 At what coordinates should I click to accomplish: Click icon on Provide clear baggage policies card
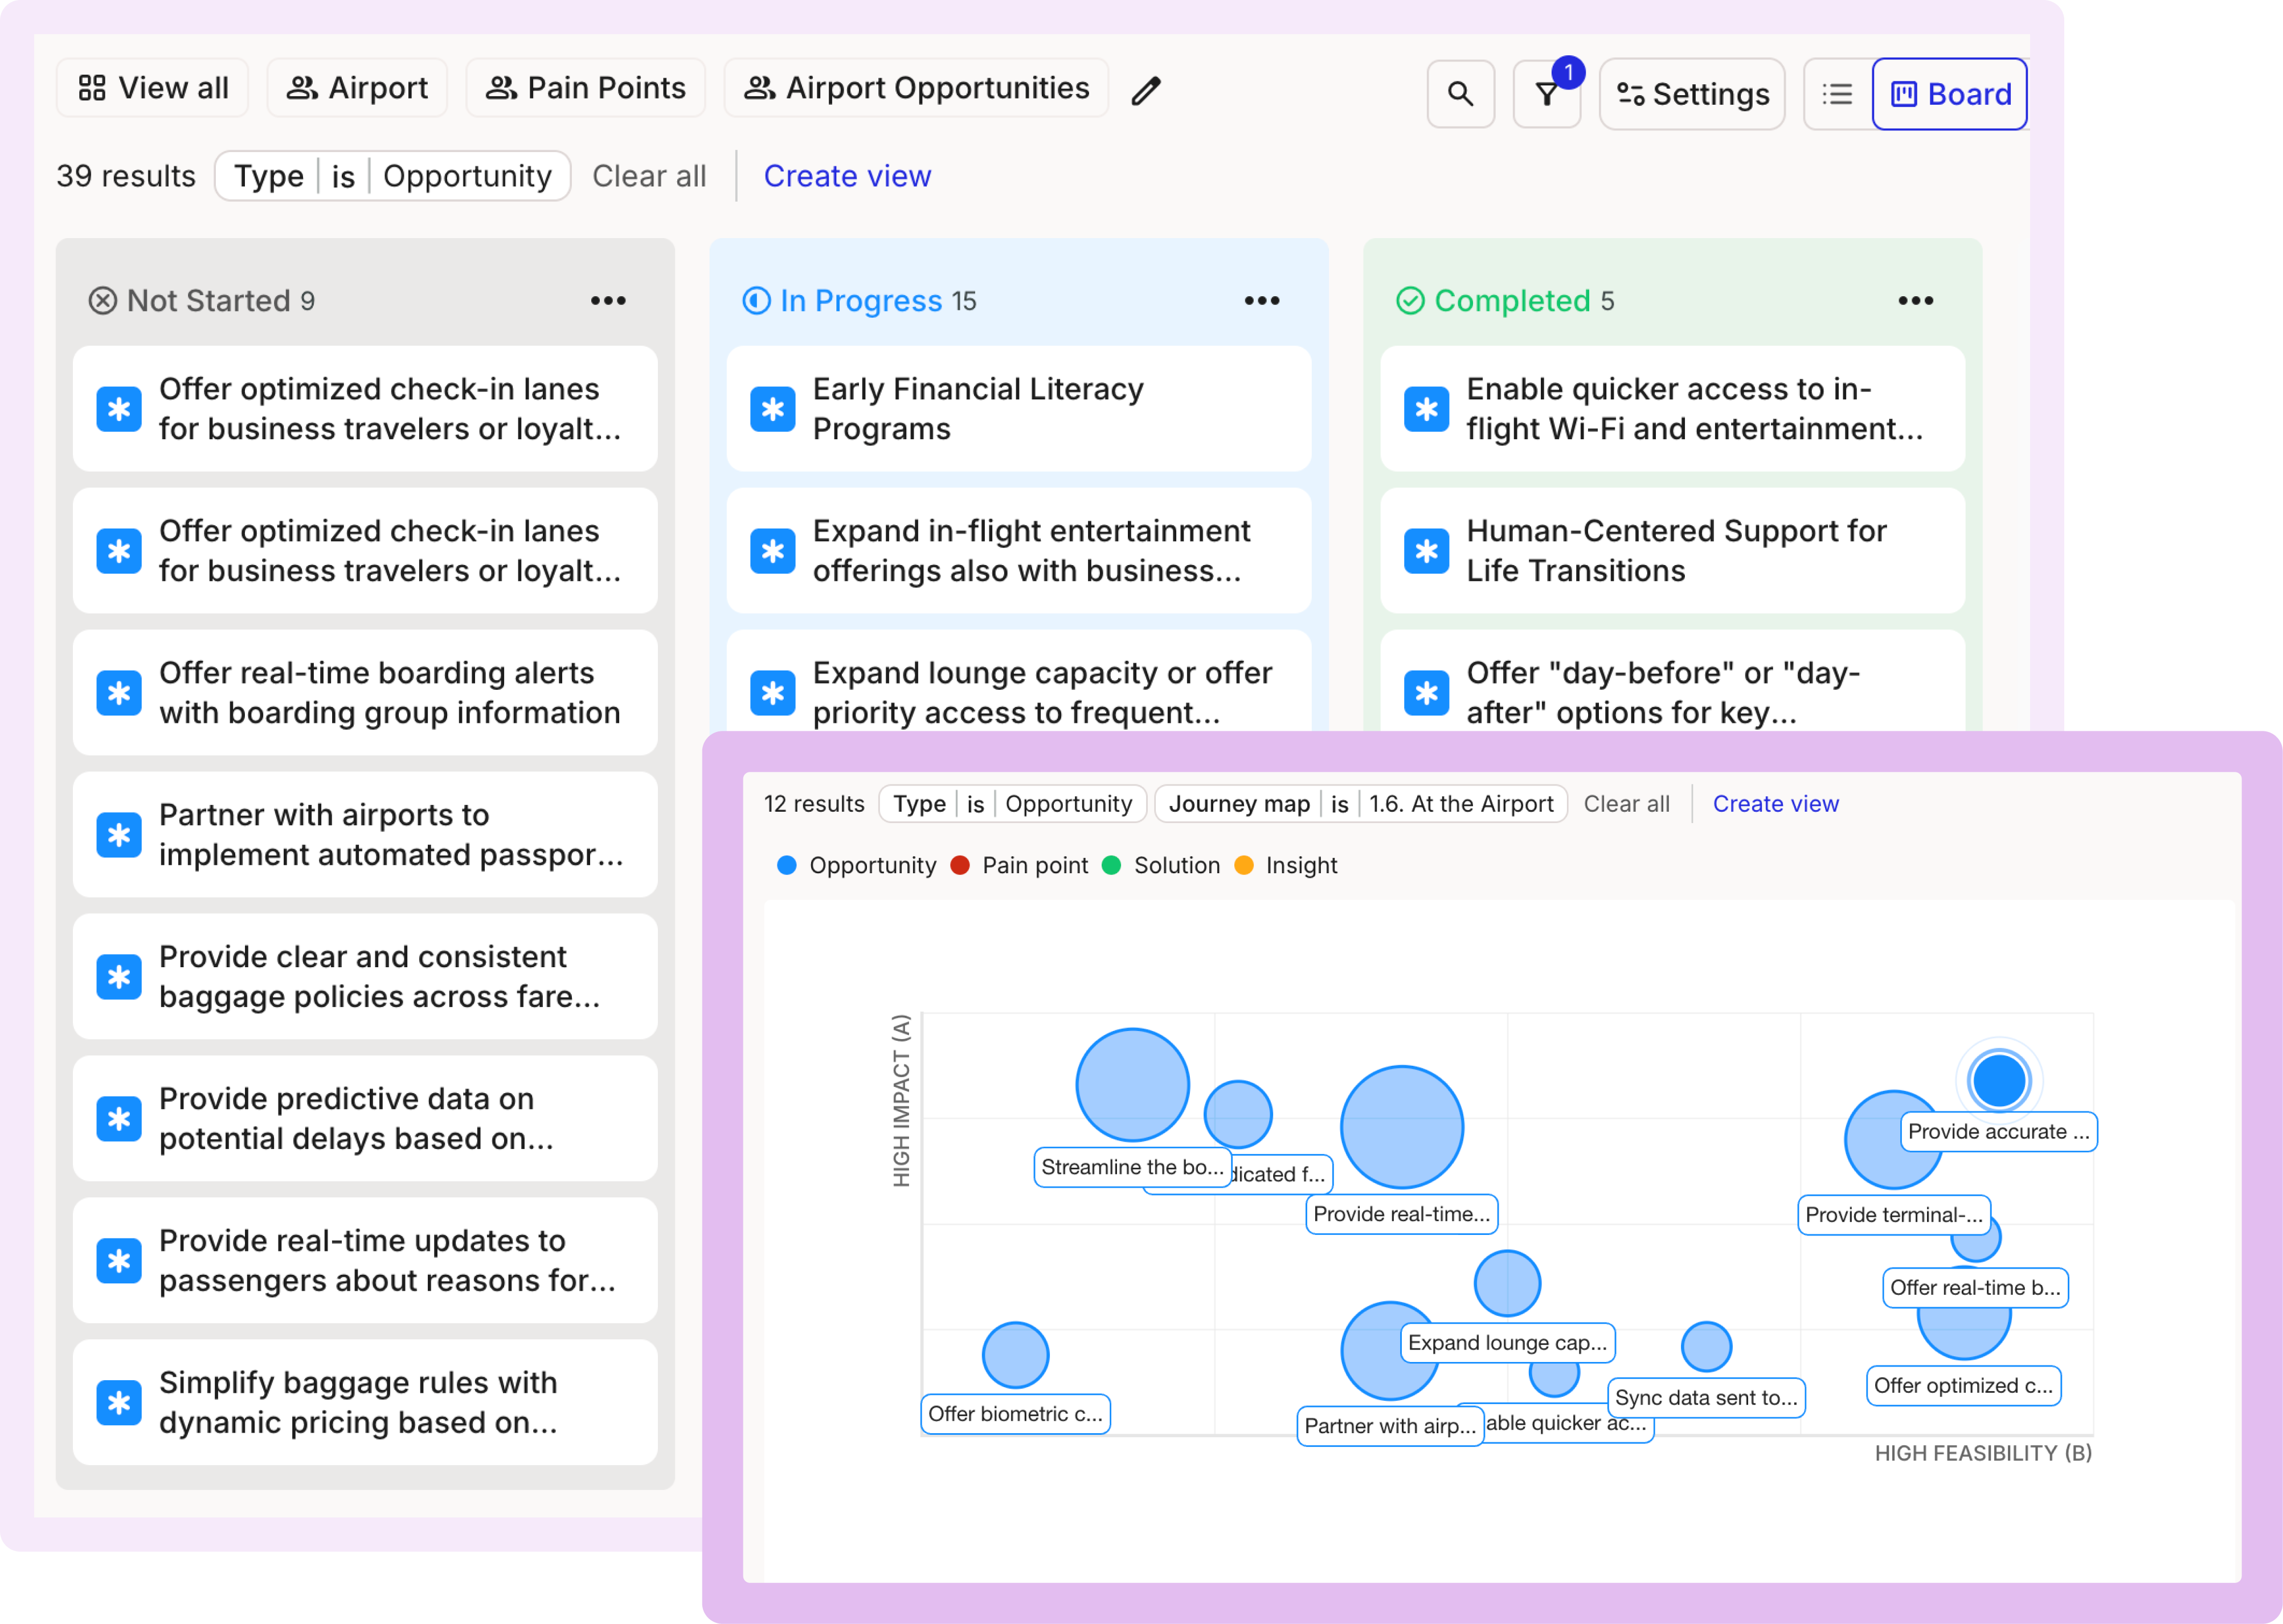click(119, 977)
